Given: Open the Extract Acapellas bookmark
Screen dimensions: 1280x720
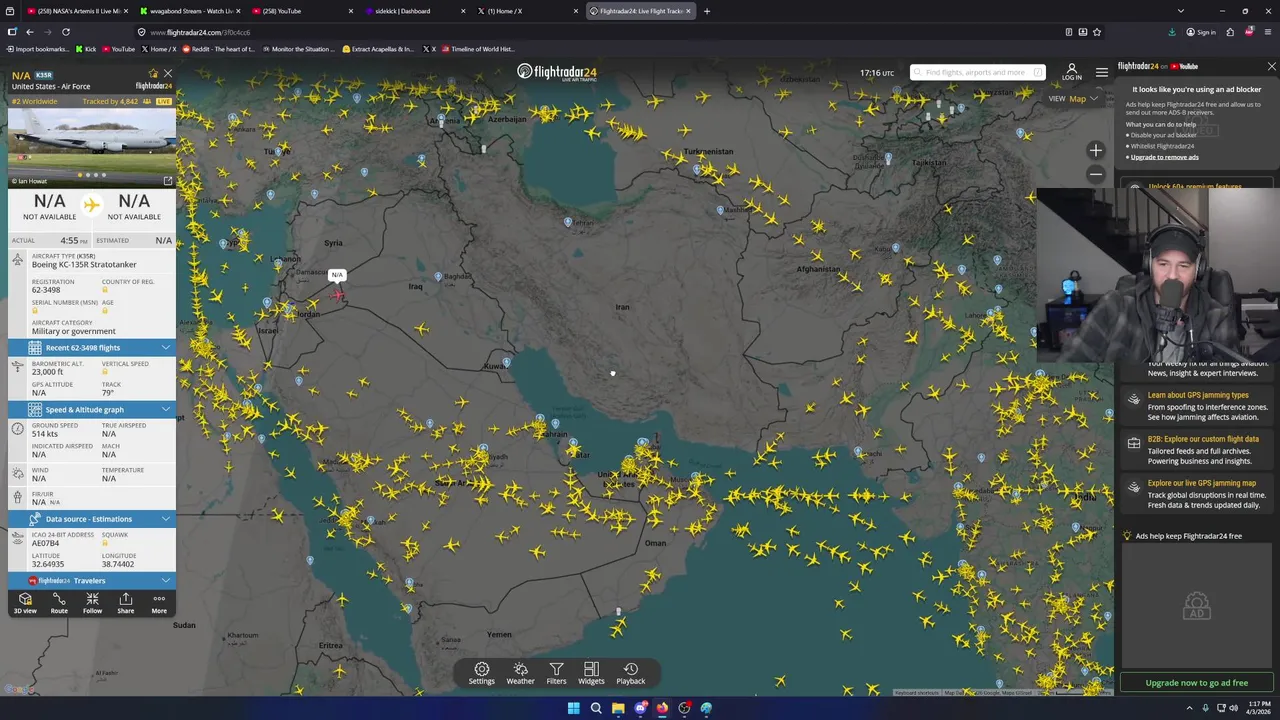Looking at the screenshot, I should [x=377, y=49].
